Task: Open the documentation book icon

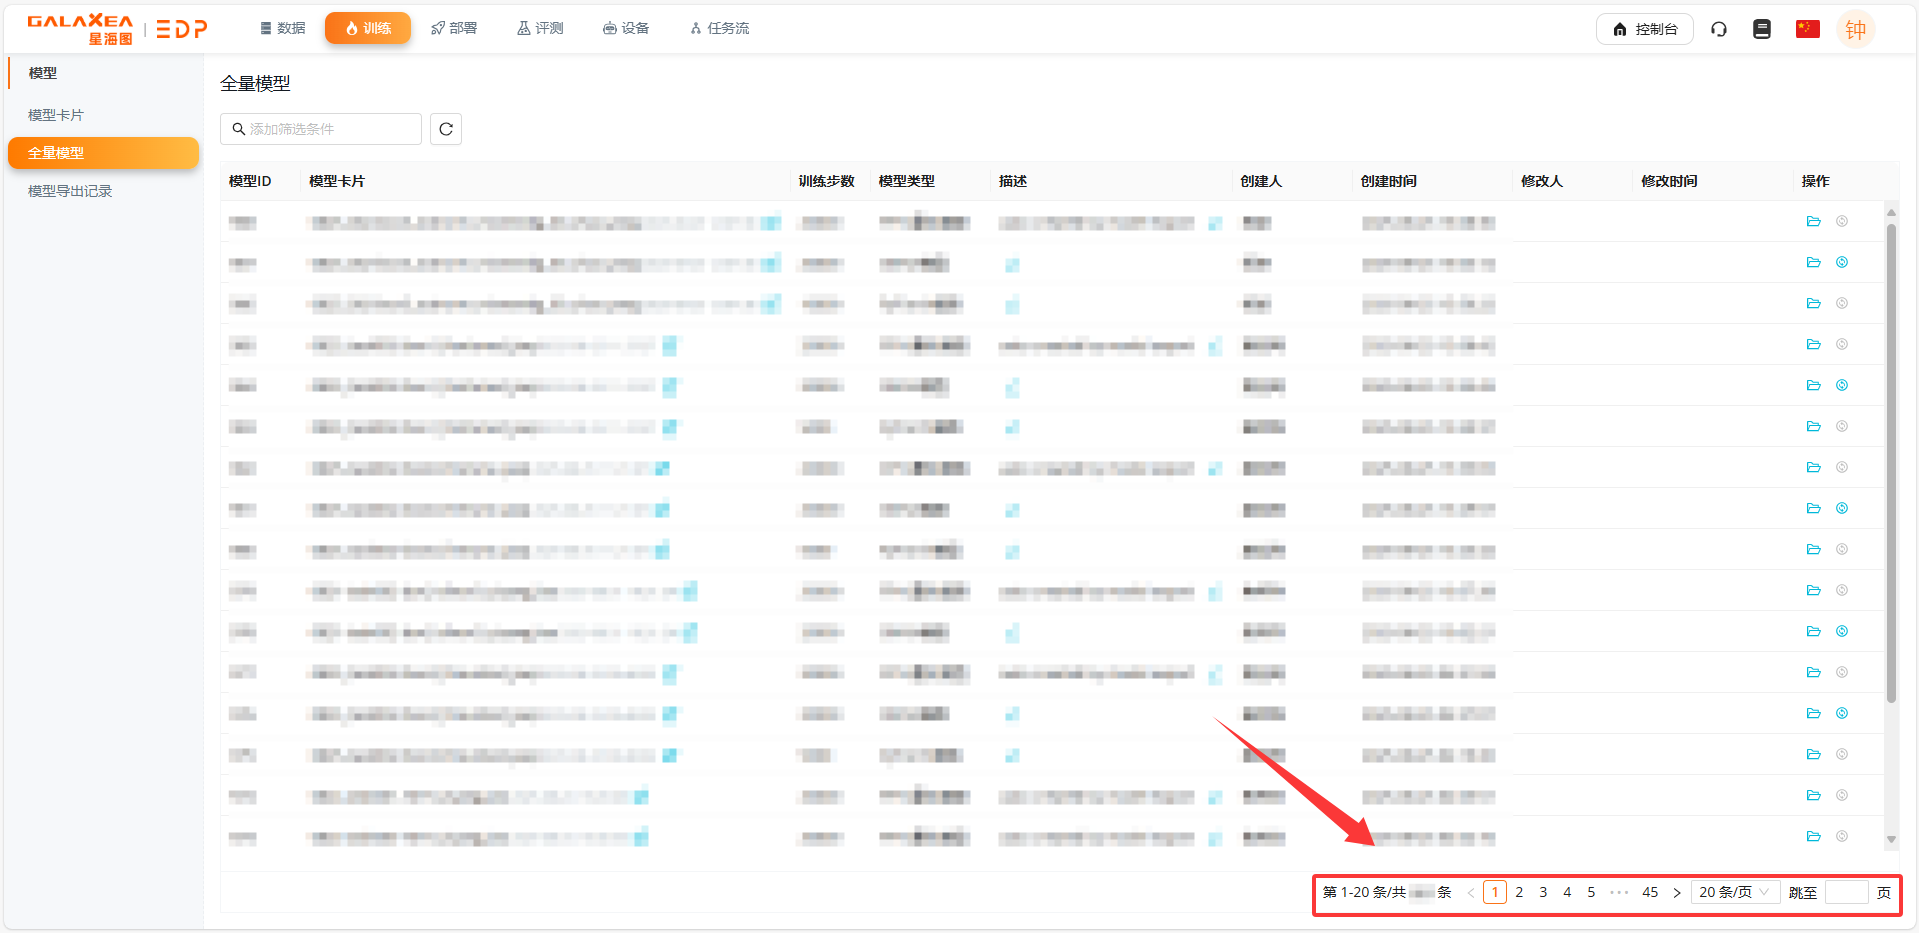Action: coord(1762,29)
